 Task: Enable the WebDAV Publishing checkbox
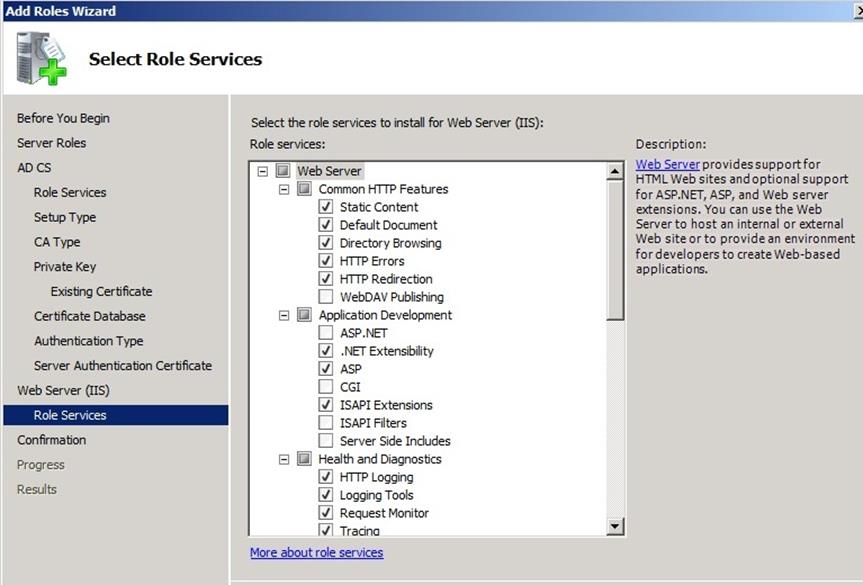pos(326,297)
